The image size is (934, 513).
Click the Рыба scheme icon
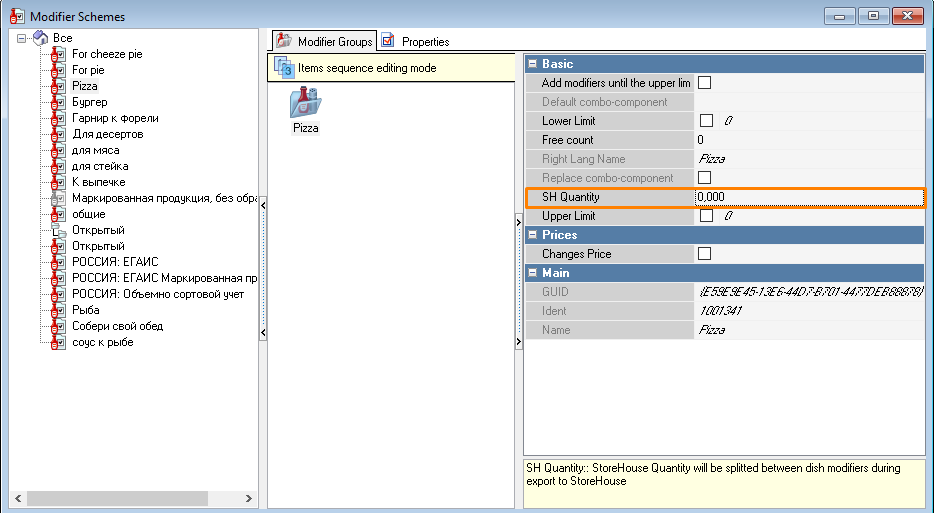58,310
